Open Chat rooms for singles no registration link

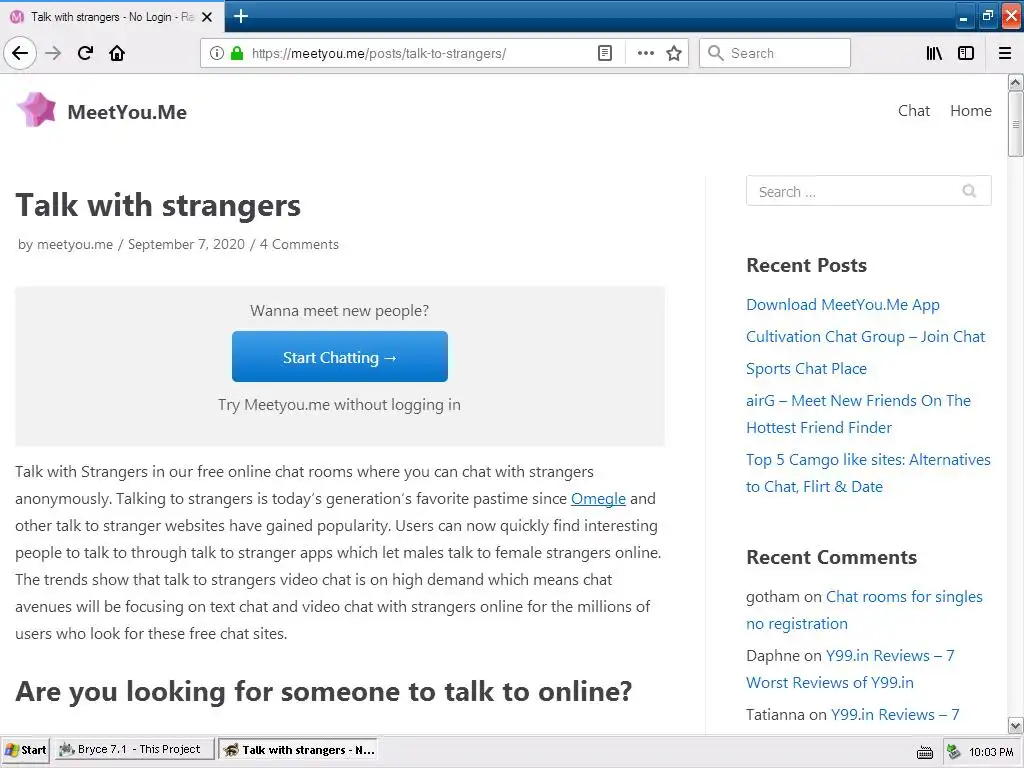tap(864, 610)
